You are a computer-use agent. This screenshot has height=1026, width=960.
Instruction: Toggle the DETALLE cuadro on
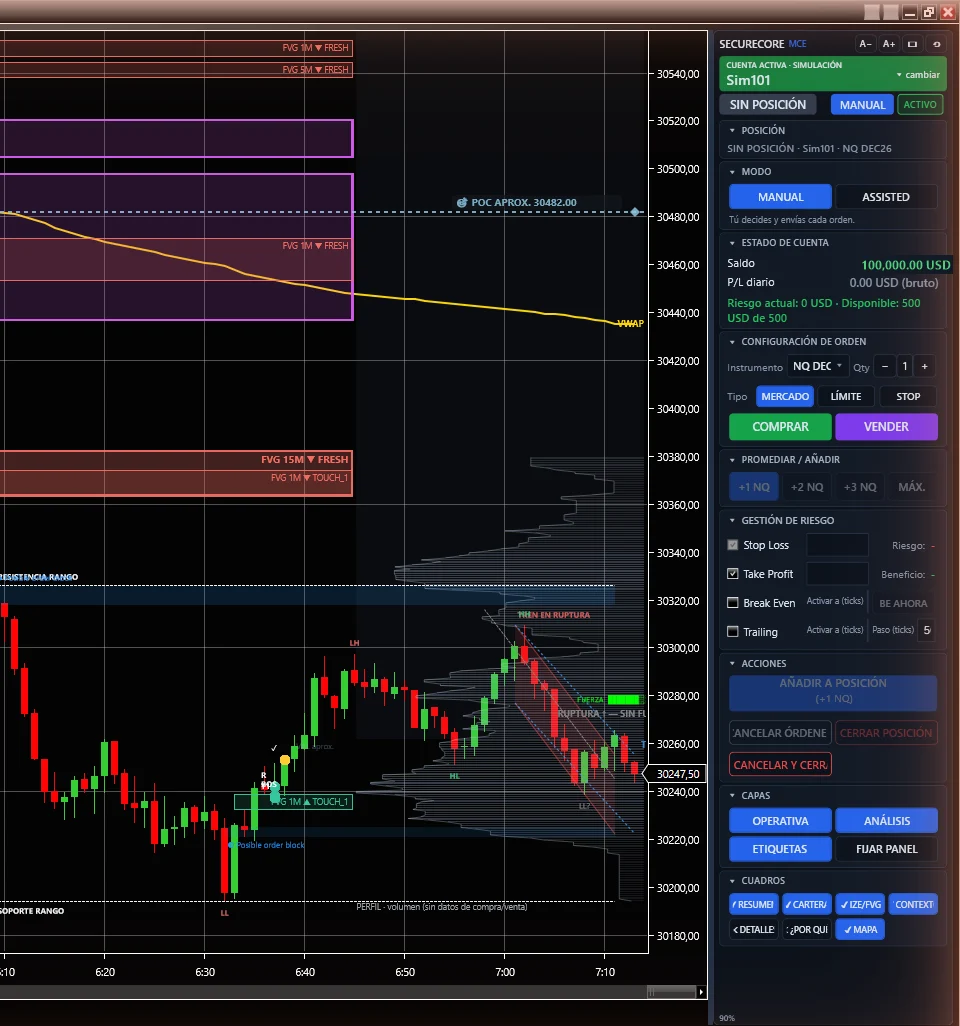754,929
